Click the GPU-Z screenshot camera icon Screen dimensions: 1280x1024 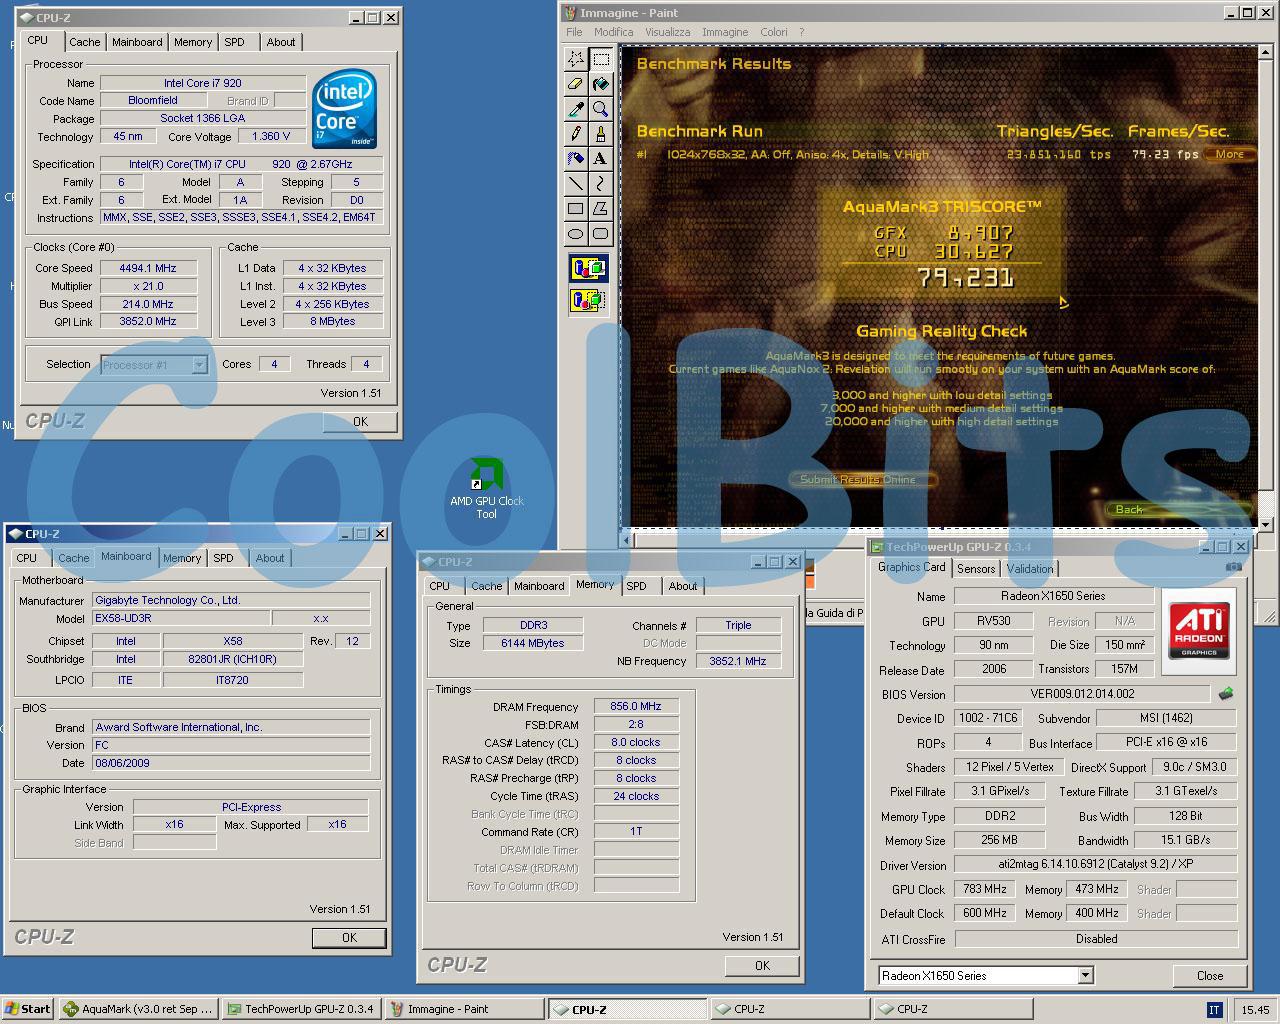coord(1233,567)
